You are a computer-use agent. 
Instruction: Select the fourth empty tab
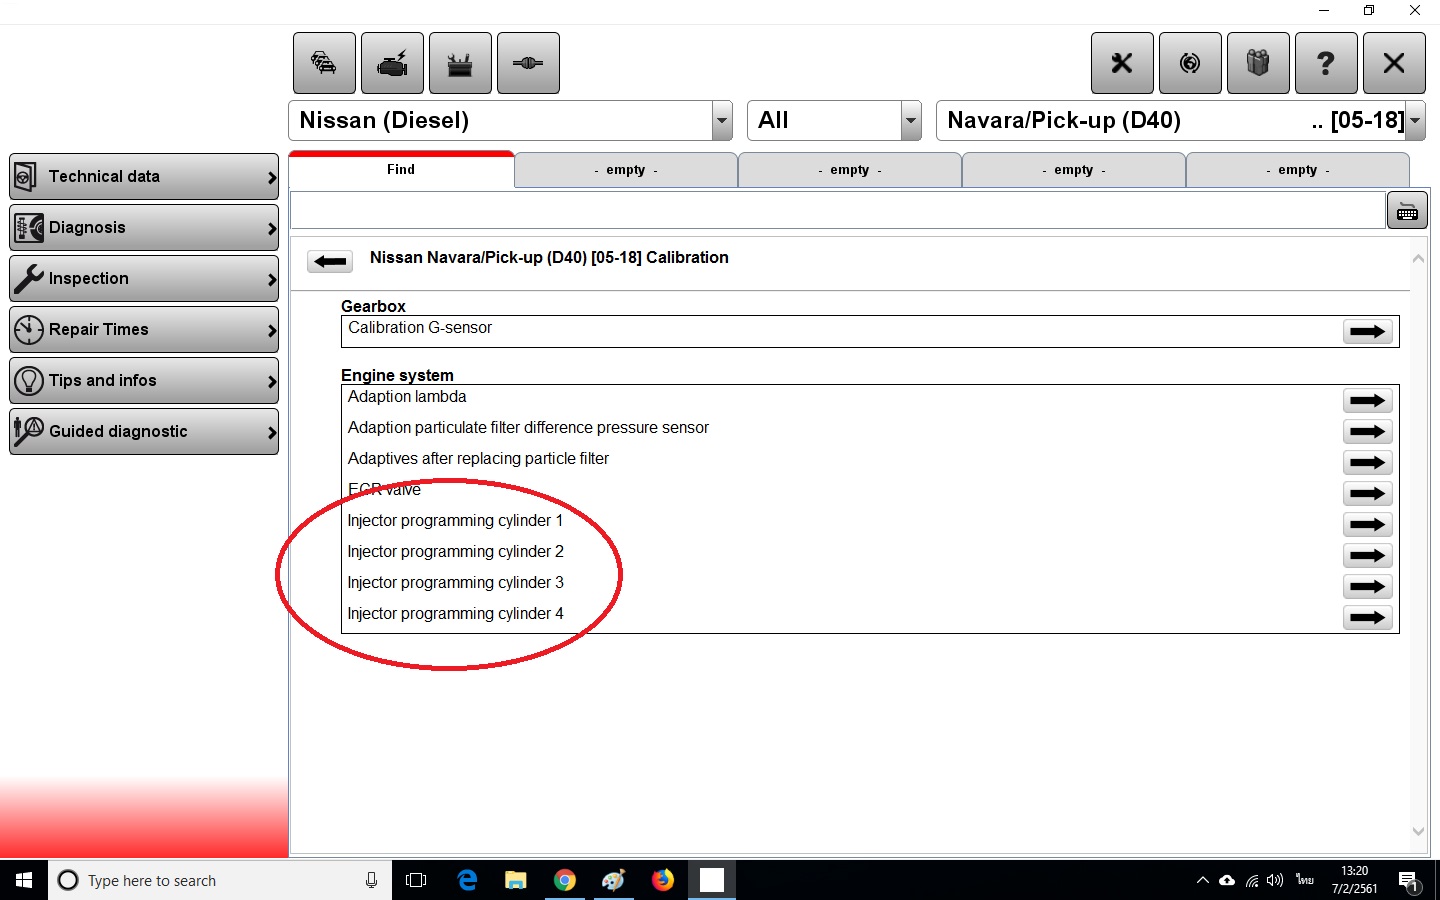(1298, 170)
